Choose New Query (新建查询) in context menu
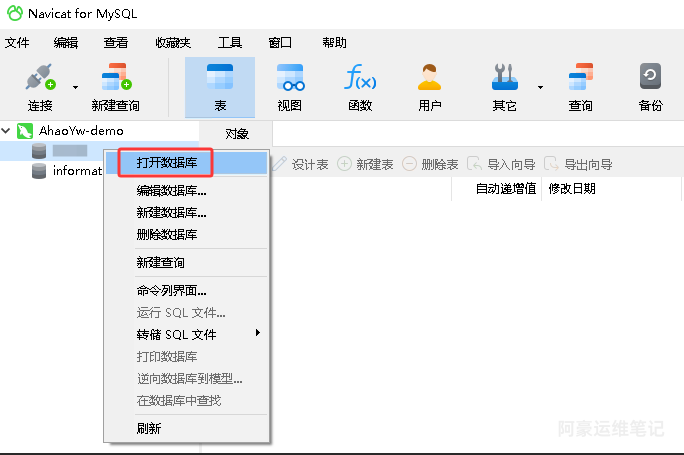The height and width of the screenshot is (455, 684). coord(186,263)
